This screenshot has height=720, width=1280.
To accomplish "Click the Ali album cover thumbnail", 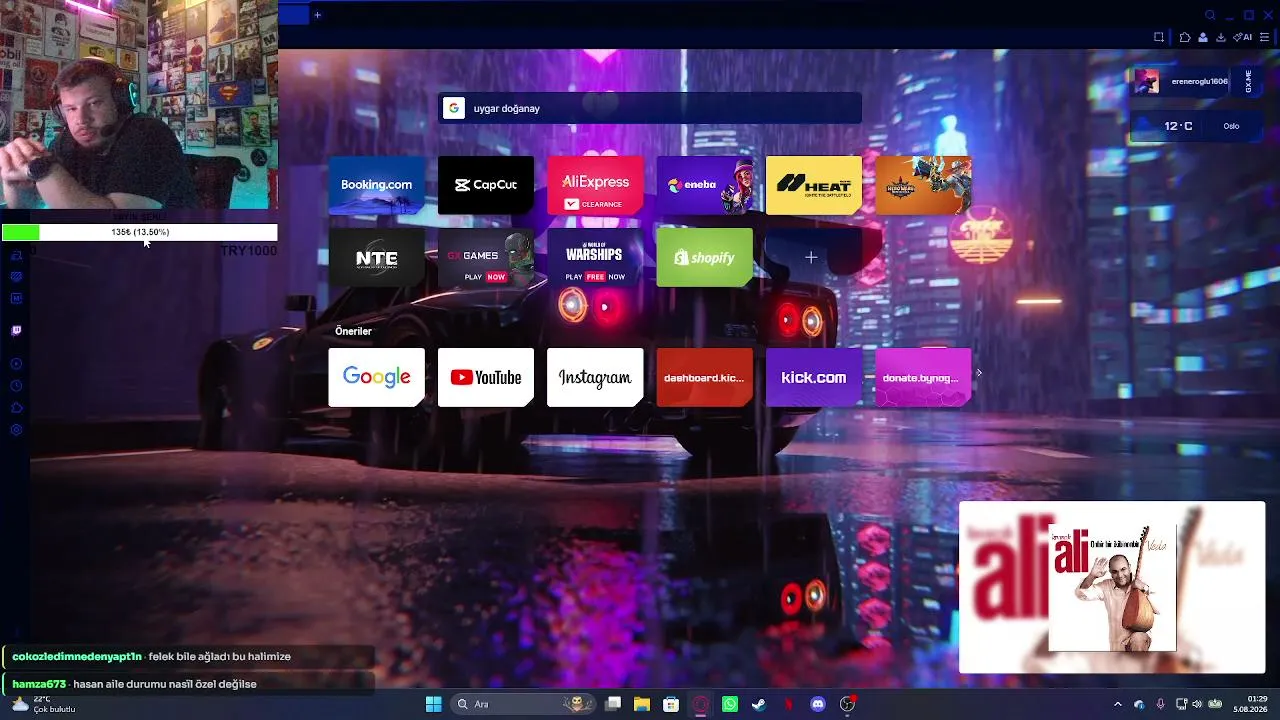I will tap(1112, 587).
